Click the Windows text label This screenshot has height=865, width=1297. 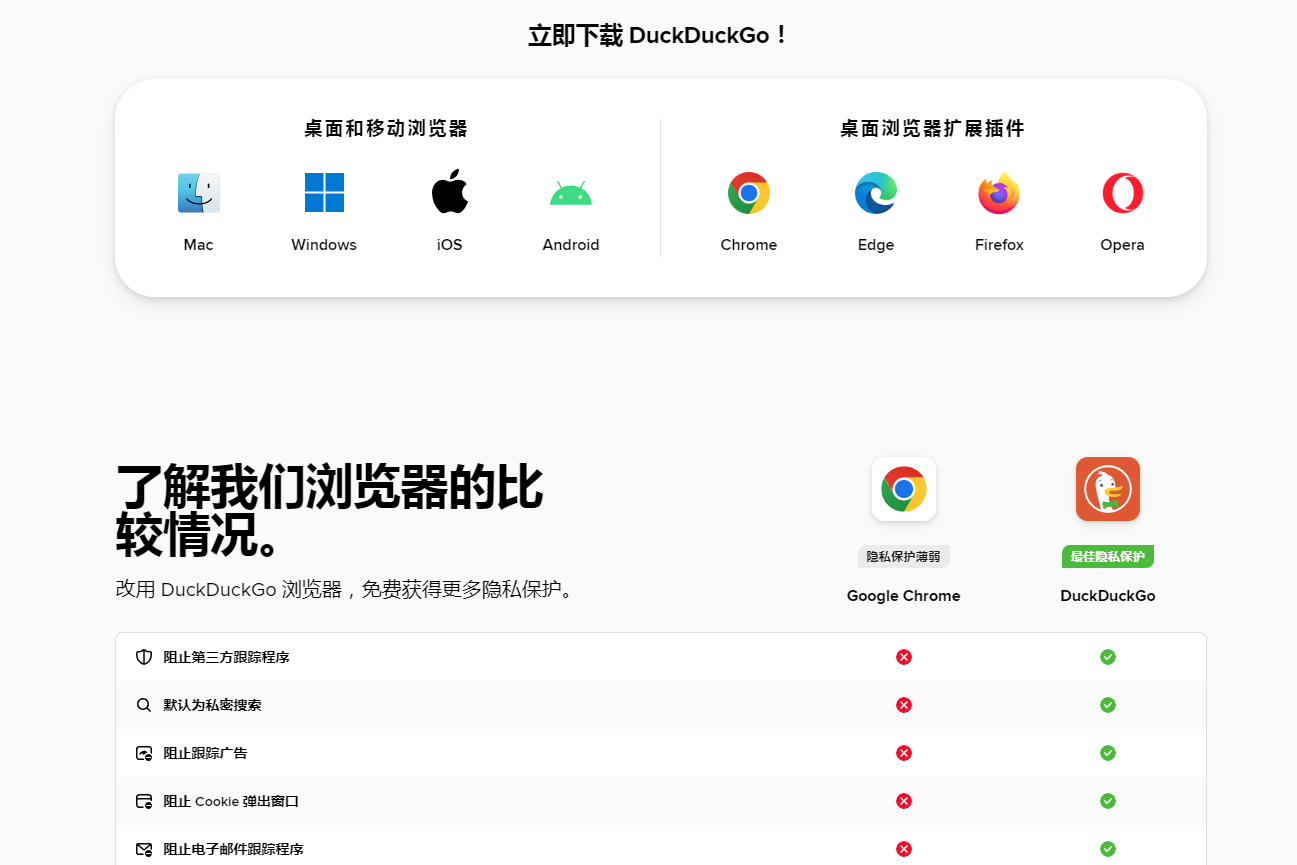pos(324,245)
